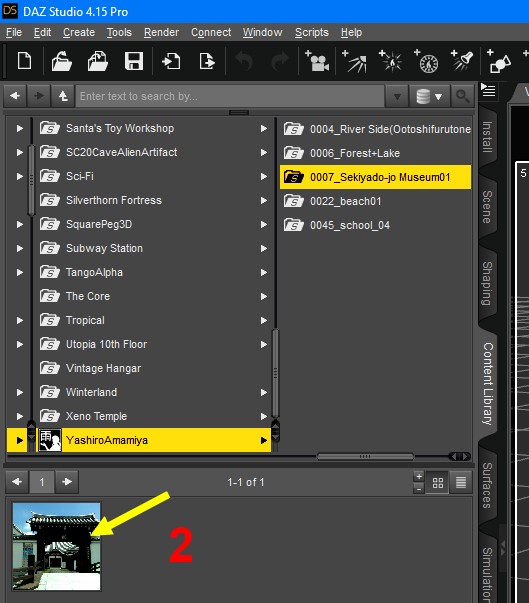Screen dimensions: 529x603
Task: Select the Sekiyado-jo Museum gate thumbnail
Action: (57, 546)
